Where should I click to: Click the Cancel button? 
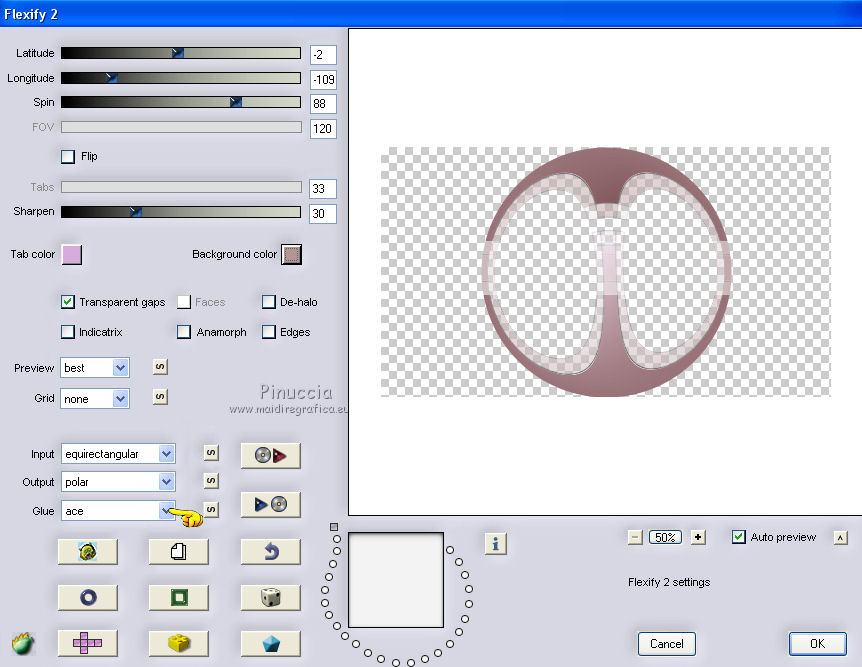[x=667, y=644]
